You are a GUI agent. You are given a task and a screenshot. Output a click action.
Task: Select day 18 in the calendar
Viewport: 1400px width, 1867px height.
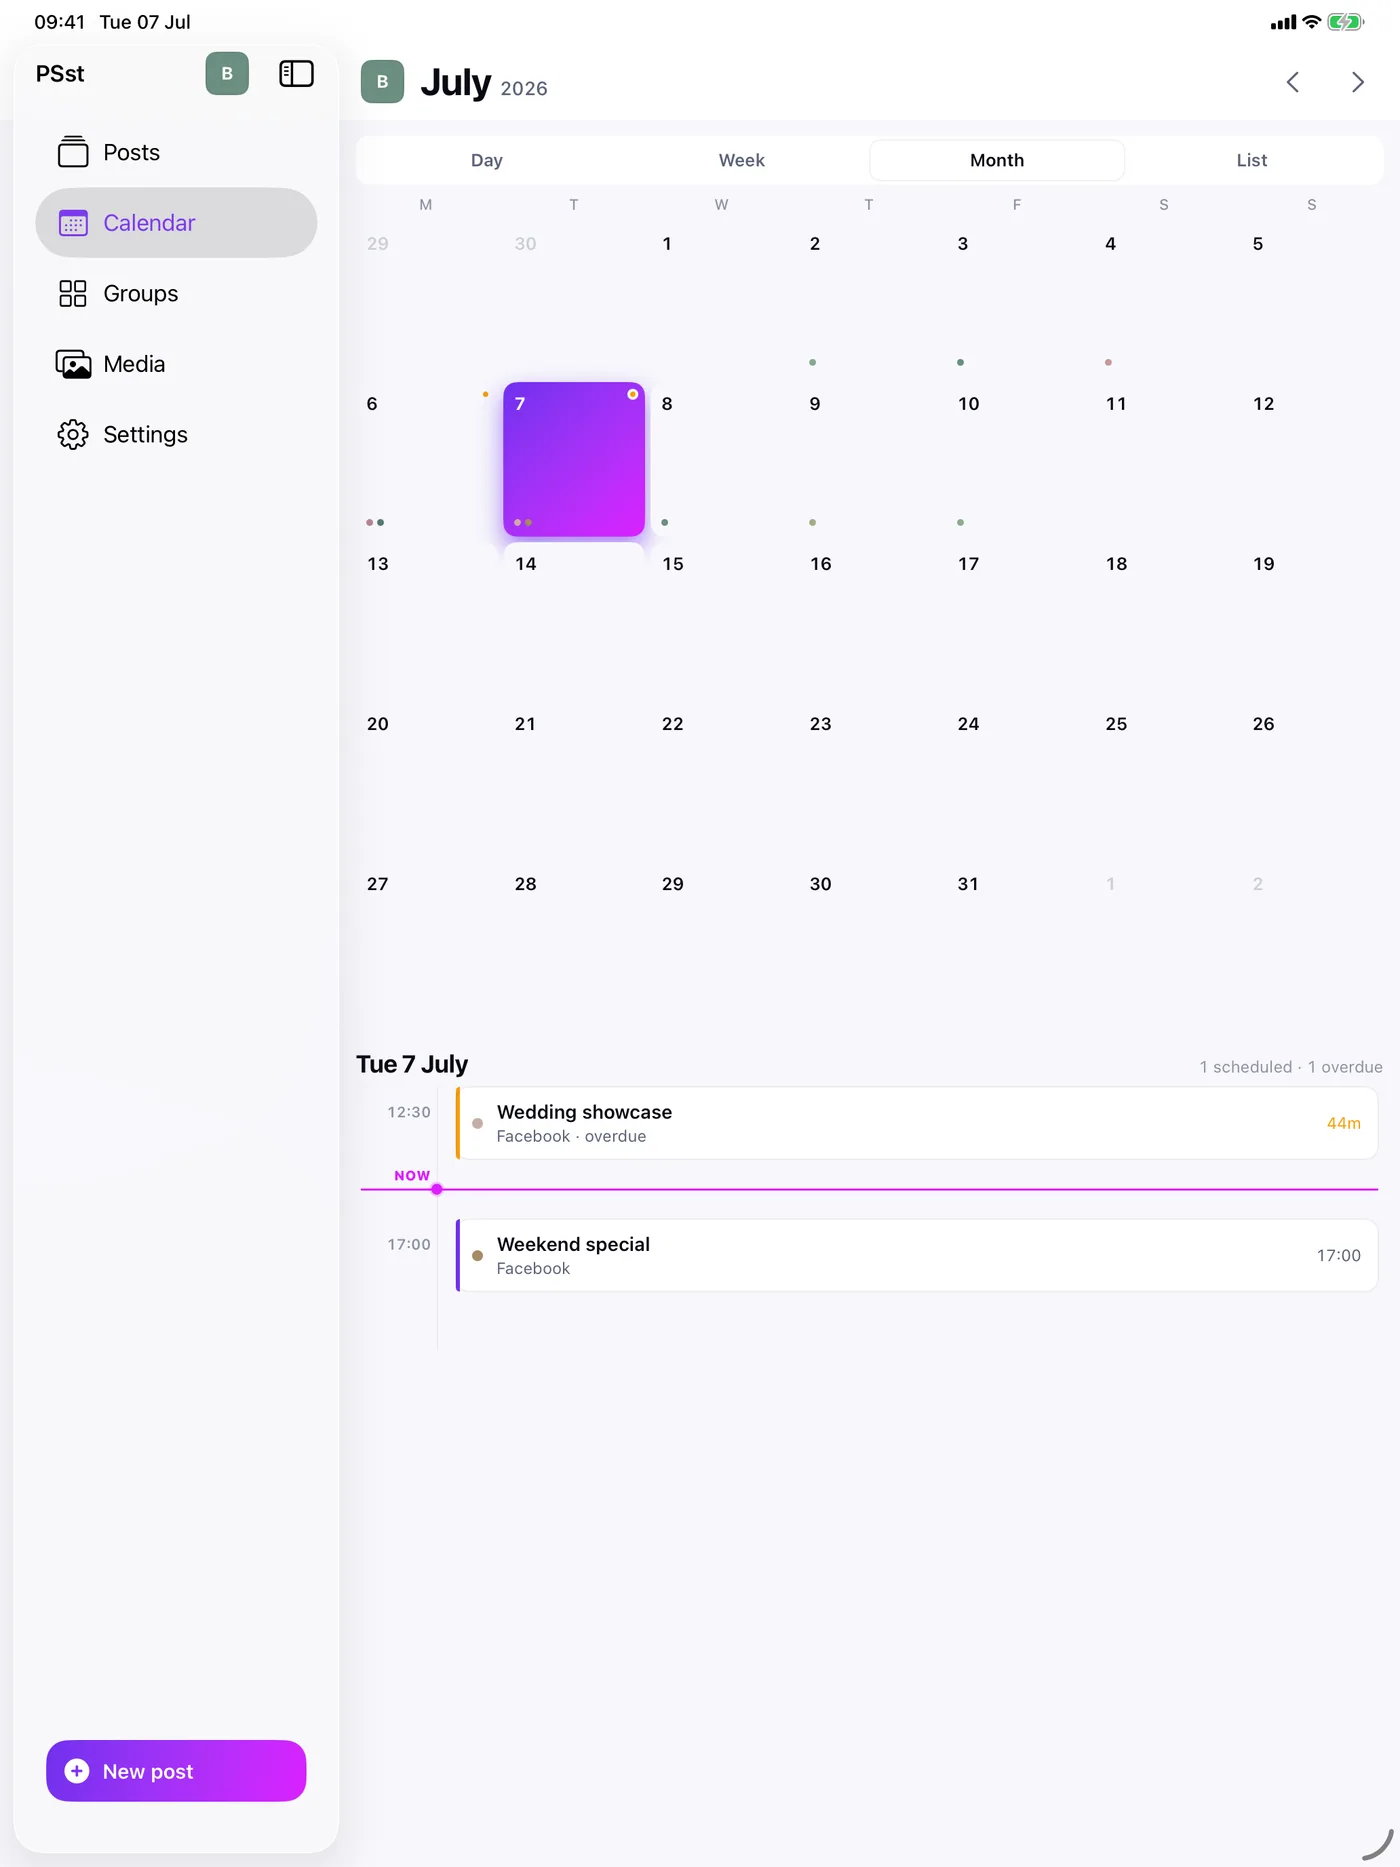click(1164, 620)
